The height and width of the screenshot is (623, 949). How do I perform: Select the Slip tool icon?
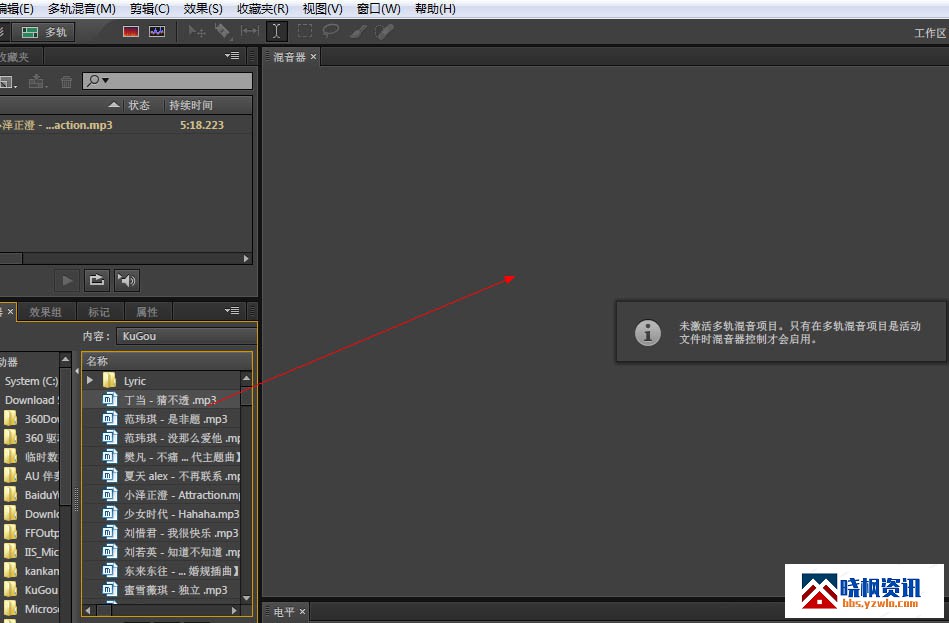coord(249,31)
